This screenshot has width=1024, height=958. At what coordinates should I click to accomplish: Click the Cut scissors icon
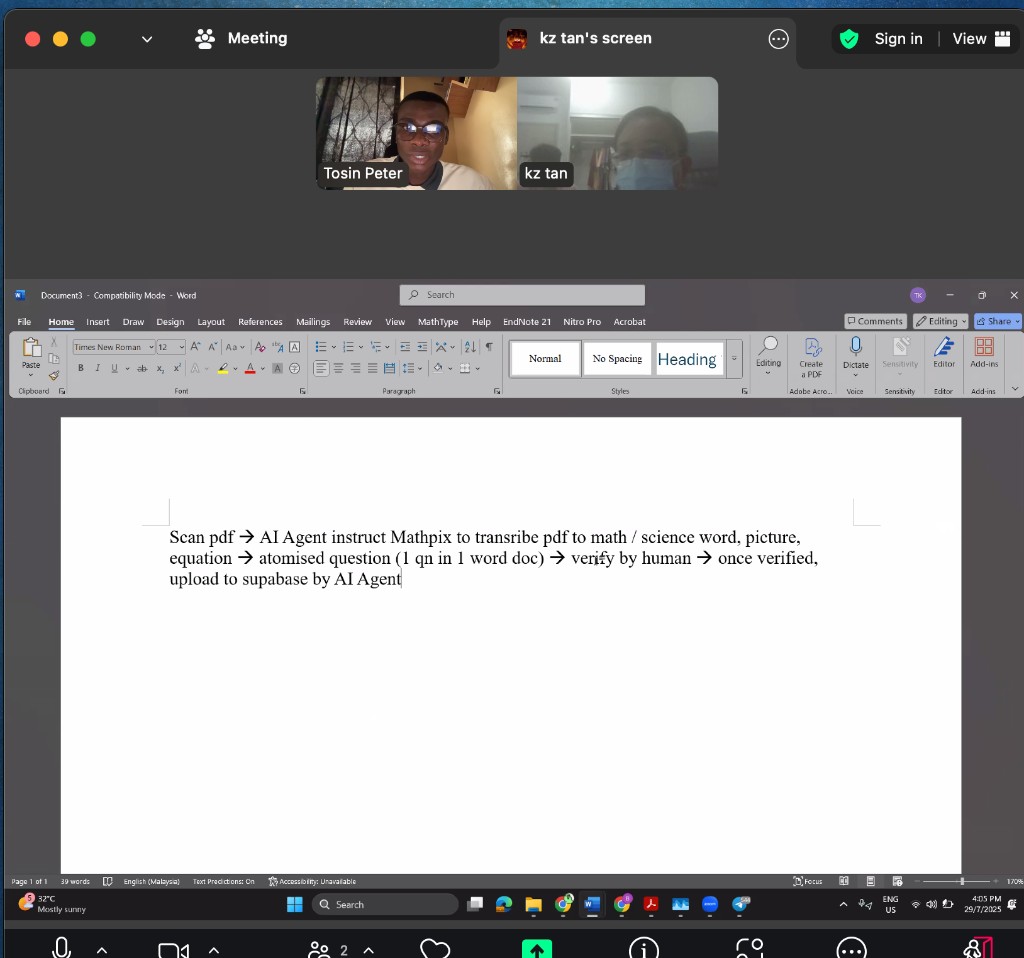point(54,342)
